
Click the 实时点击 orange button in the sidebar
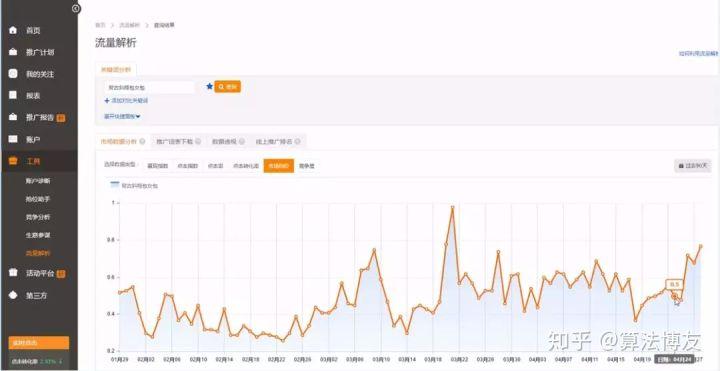point(39,343)
